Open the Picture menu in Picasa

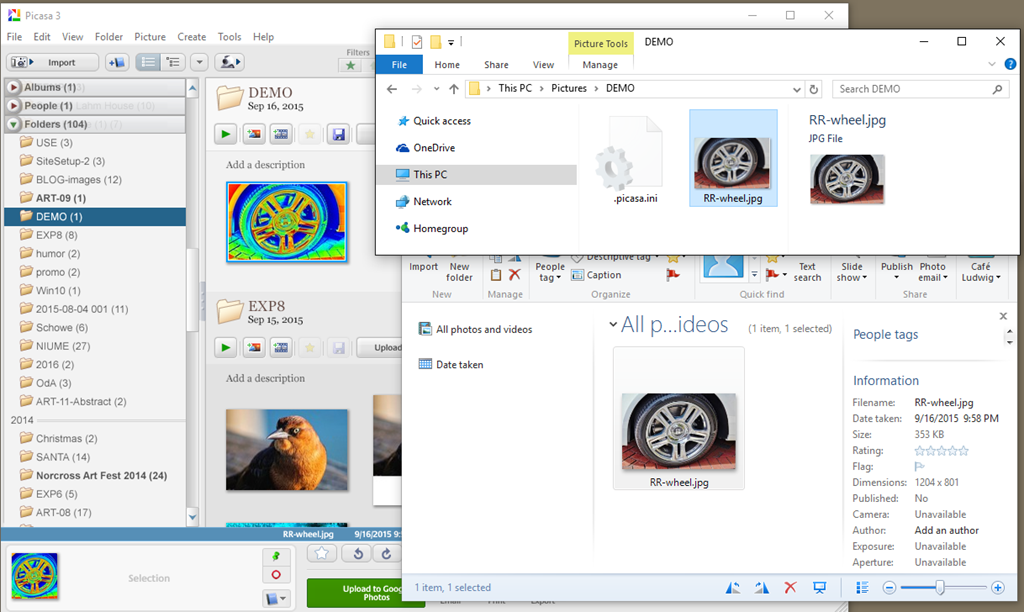click(x=150, y=37)
